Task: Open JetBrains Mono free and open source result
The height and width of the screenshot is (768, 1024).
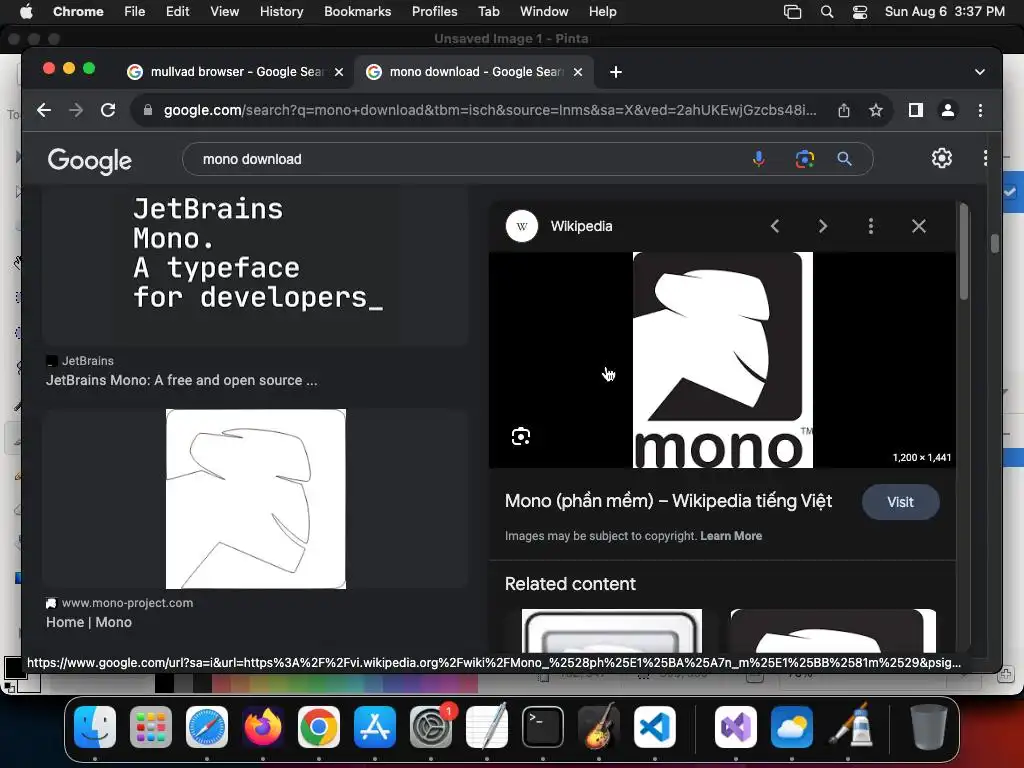Action: click(182, 380)
